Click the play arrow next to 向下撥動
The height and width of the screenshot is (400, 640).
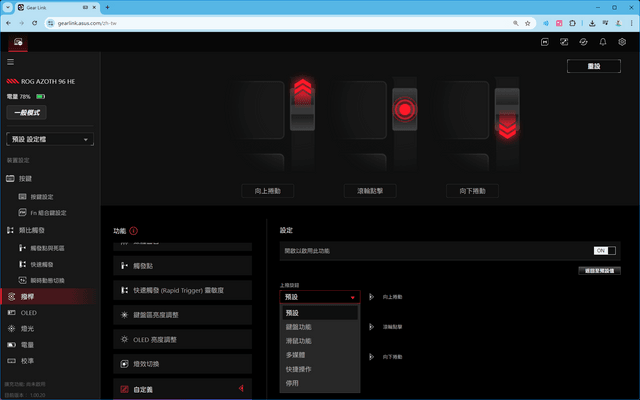371,357
